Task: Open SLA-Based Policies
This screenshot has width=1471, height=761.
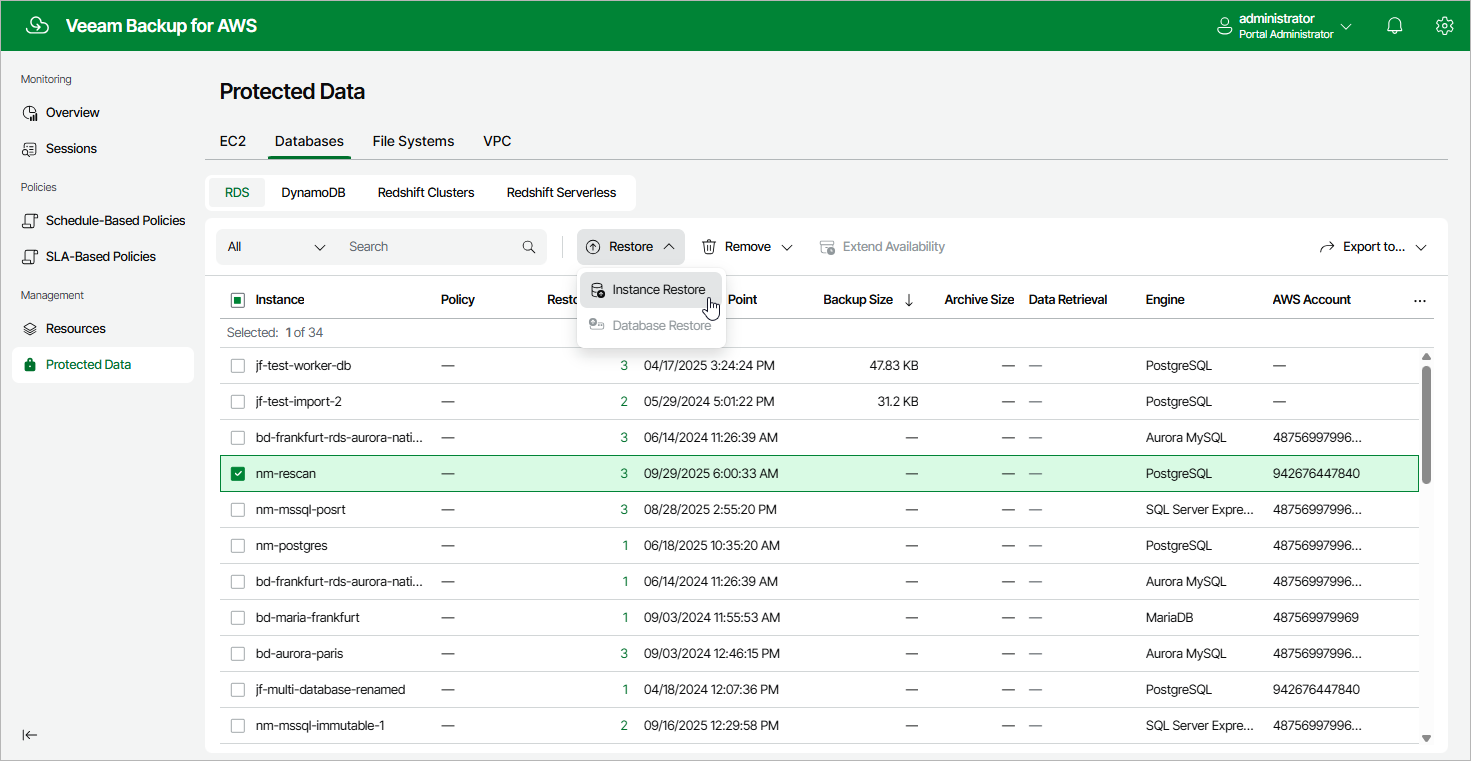Action: tap(103, 257)
